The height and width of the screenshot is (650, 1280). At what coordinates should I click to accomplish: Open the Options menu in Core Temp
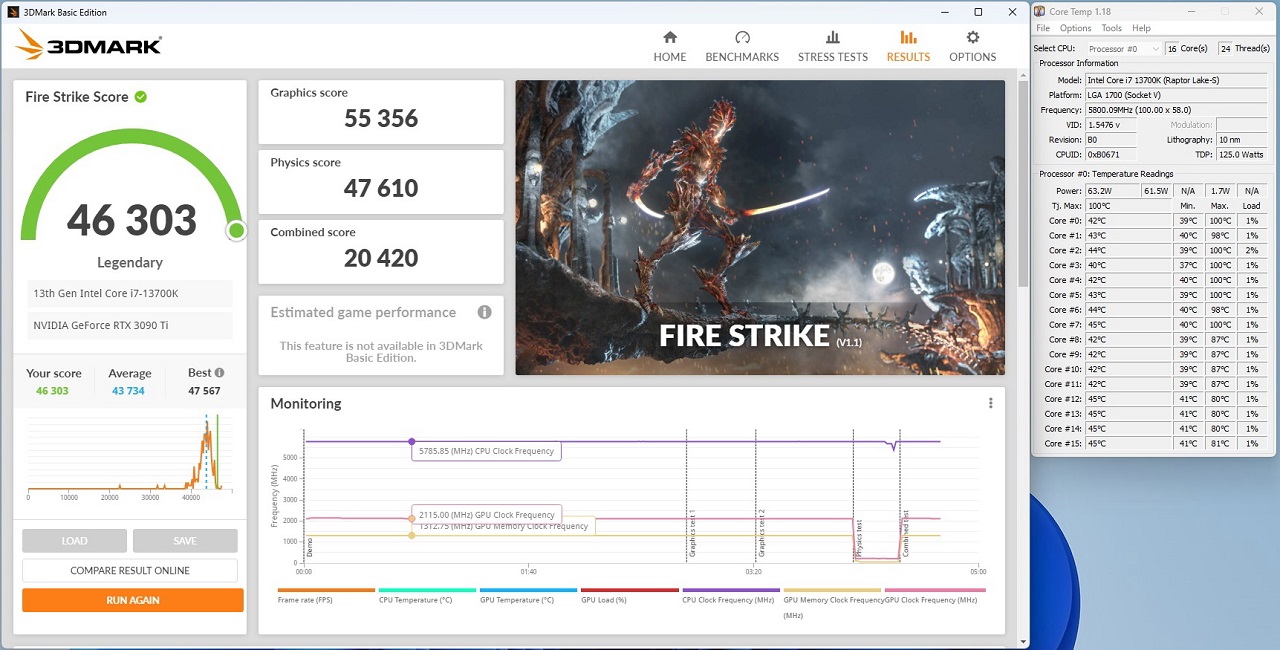pos(1075,28)
